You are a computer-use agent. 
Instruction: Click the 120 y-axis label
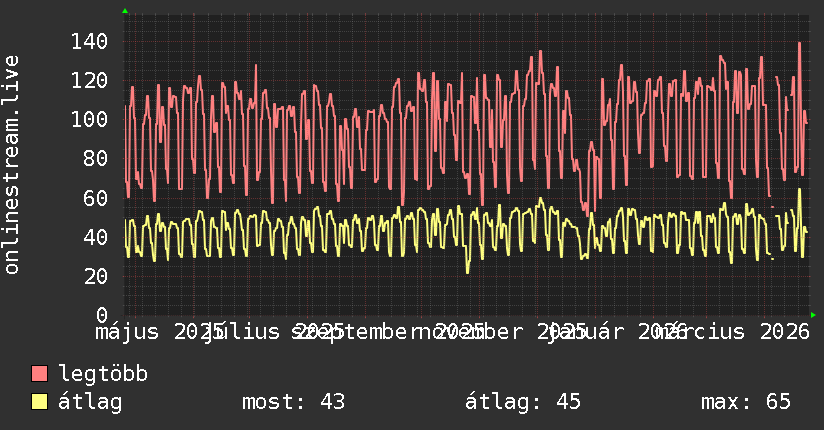click(89, 80)
